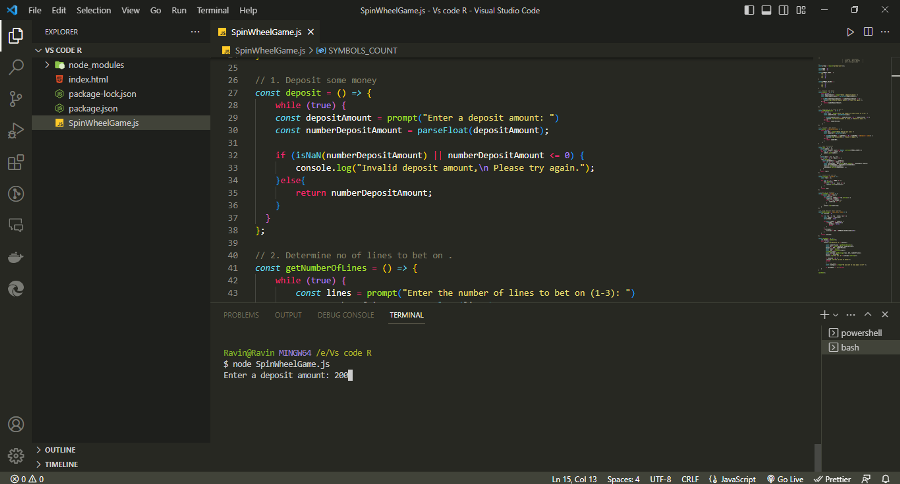Switch to the DEBUG CONSOLE tab
Screen dimensions: 900x484
346,315
